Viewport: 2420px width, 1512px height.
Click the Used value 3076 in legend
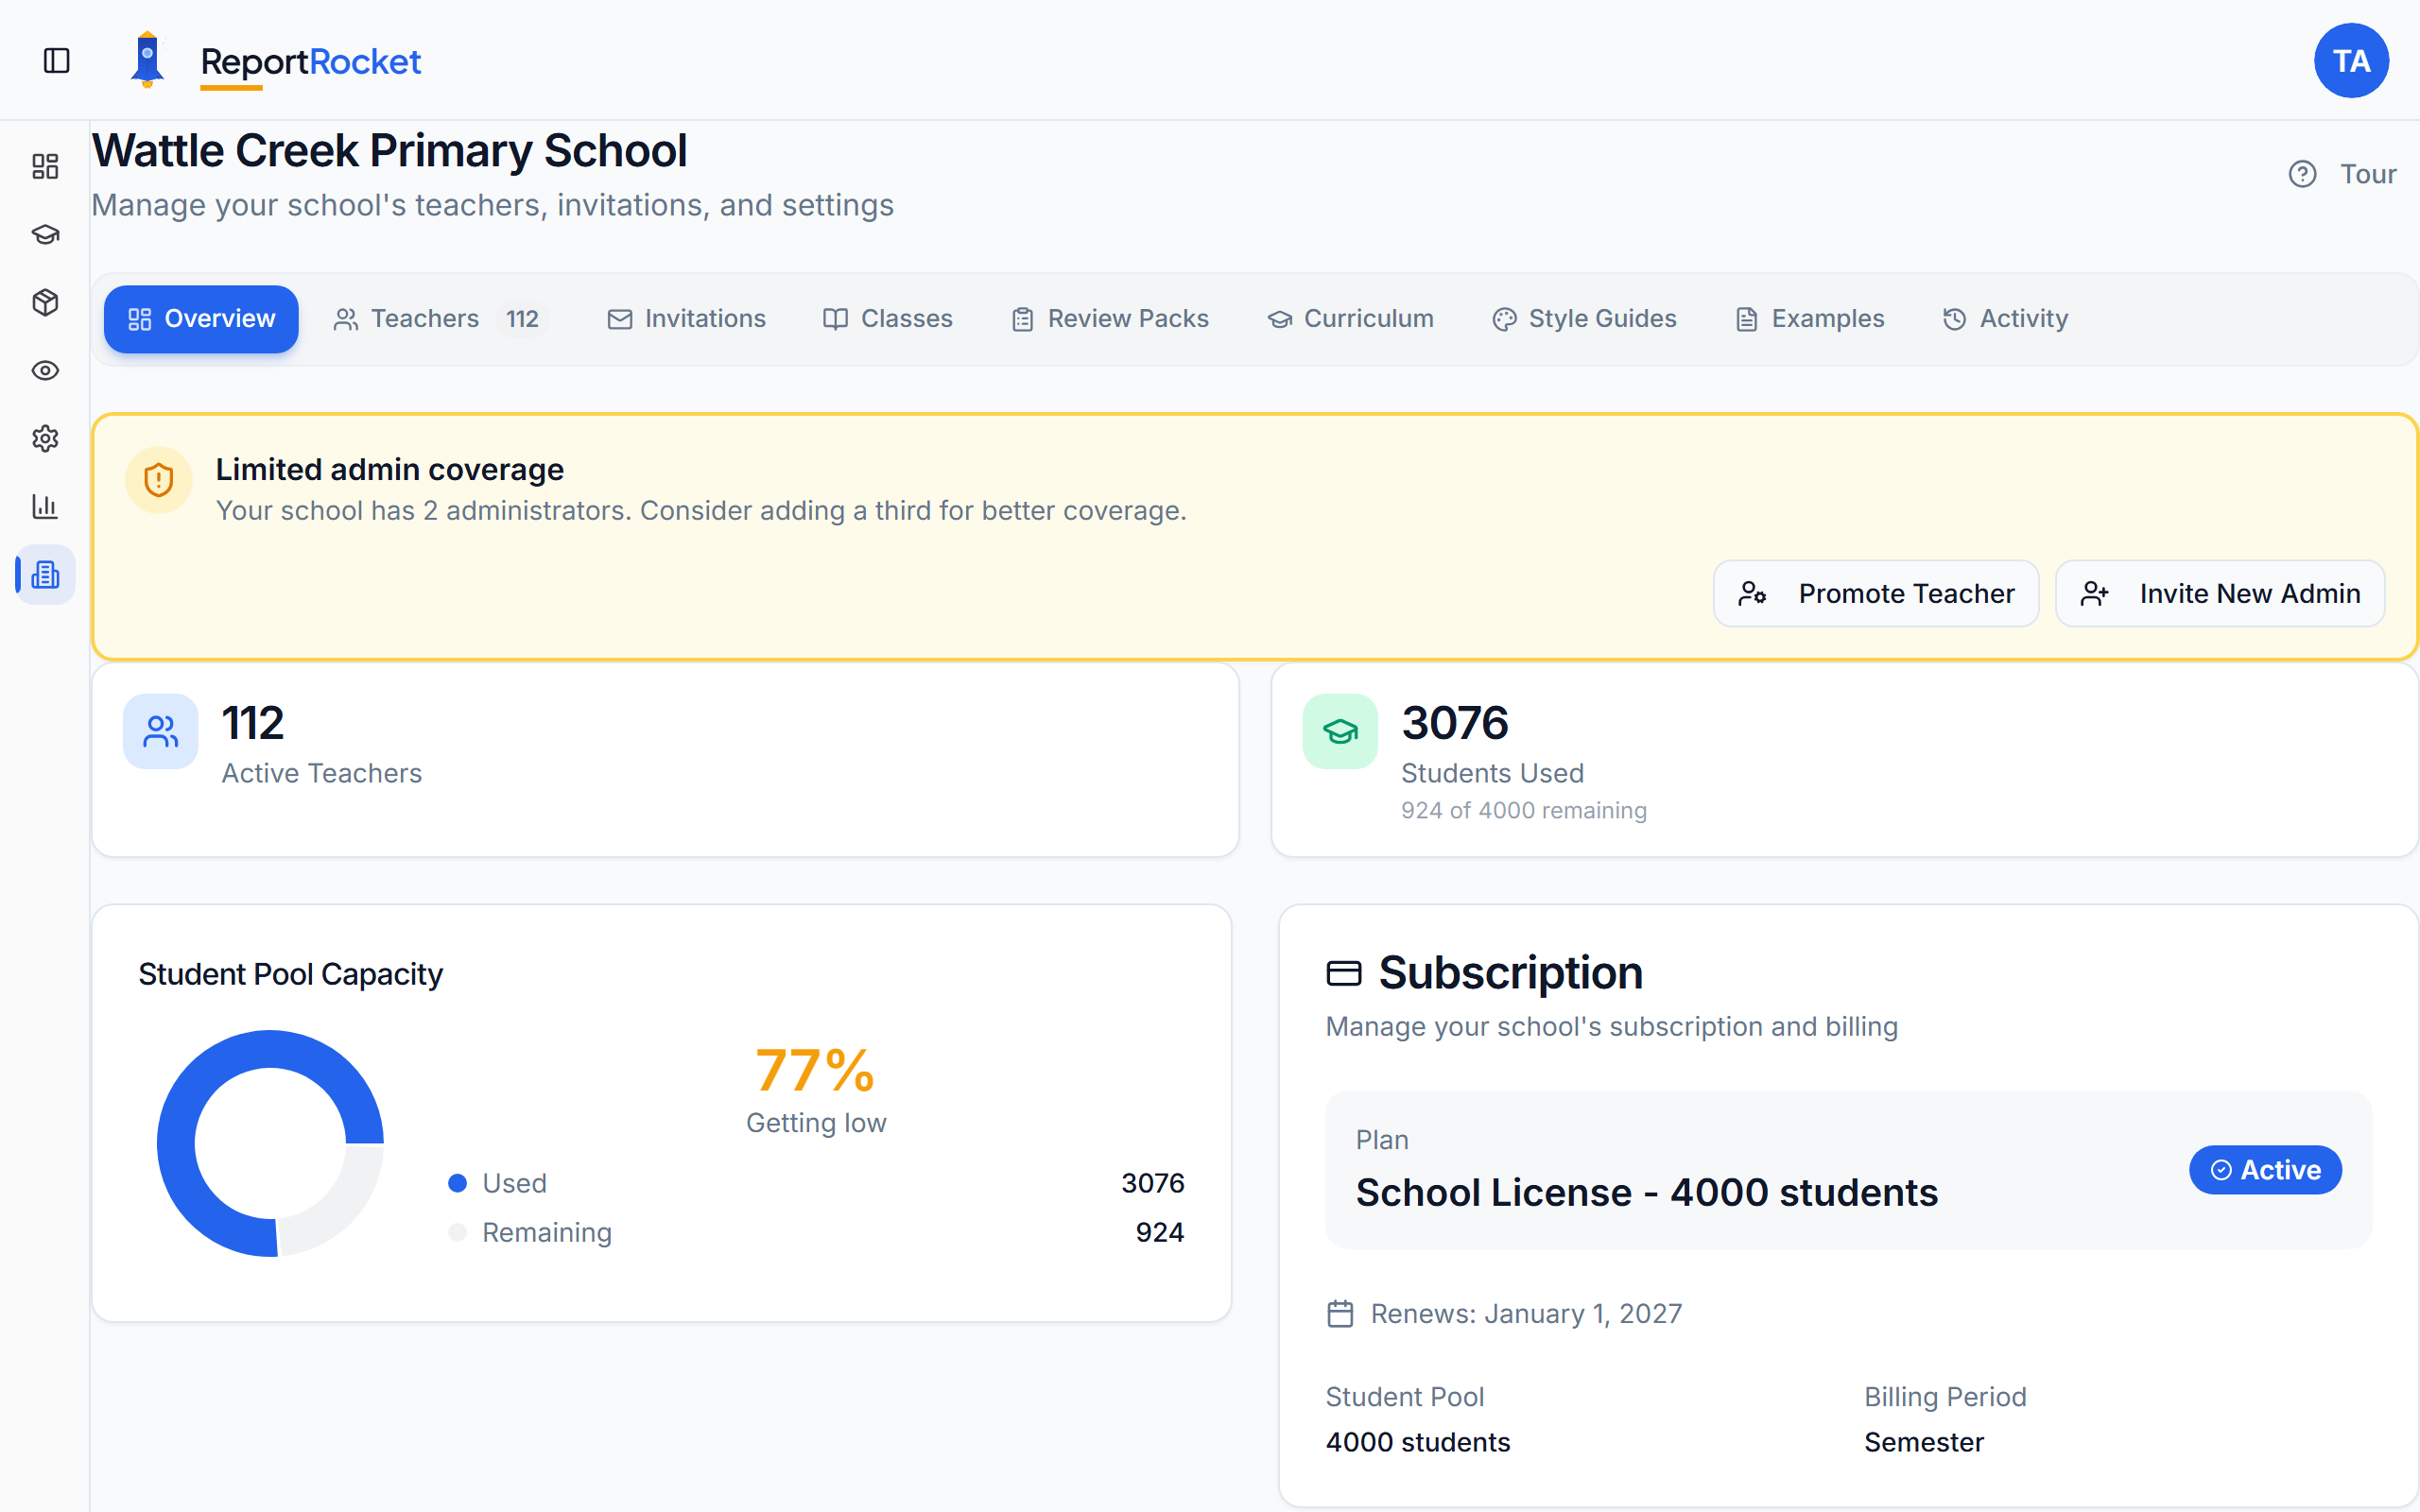1152,1183
